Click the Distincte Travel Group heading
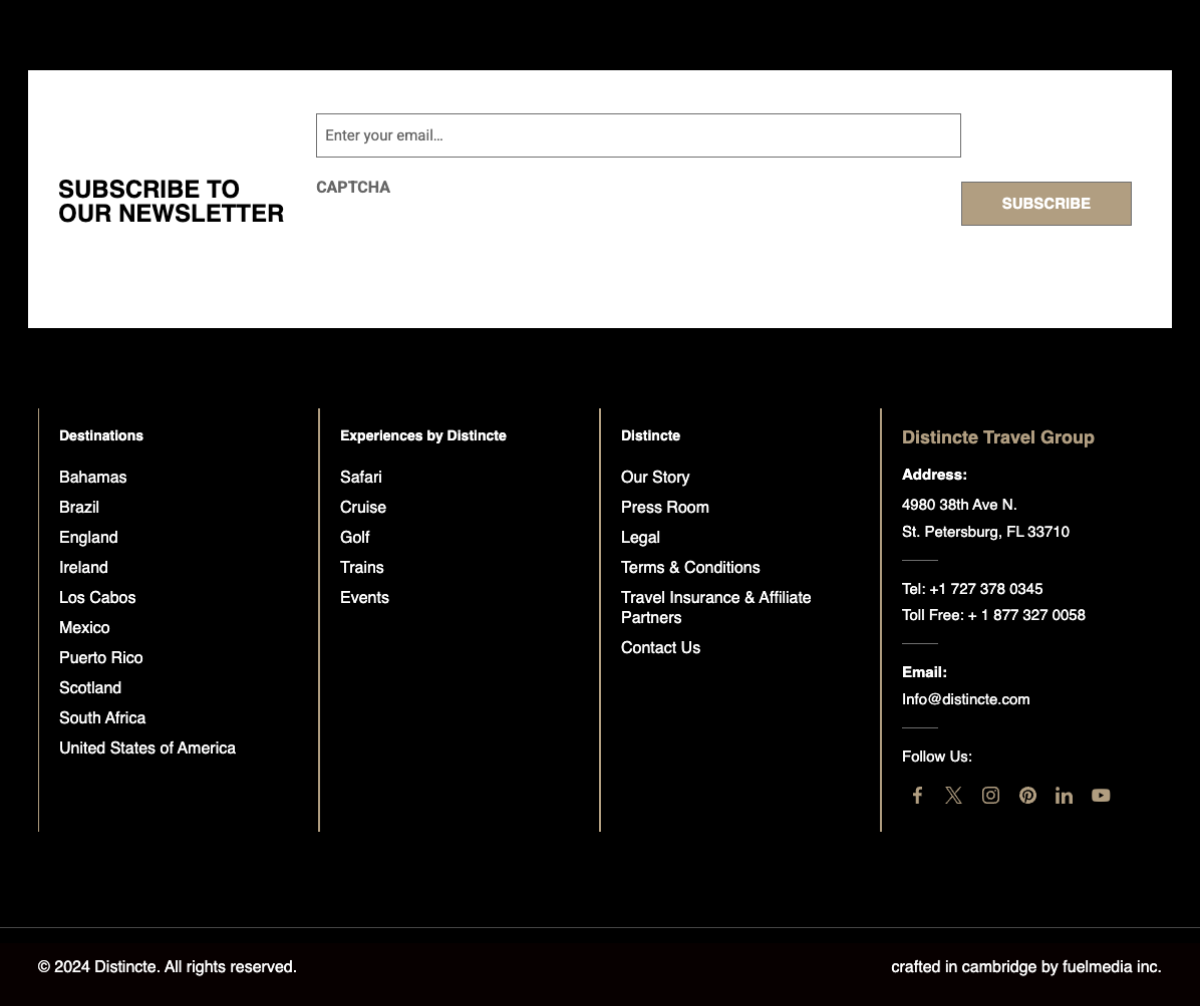 coord(998,437)
